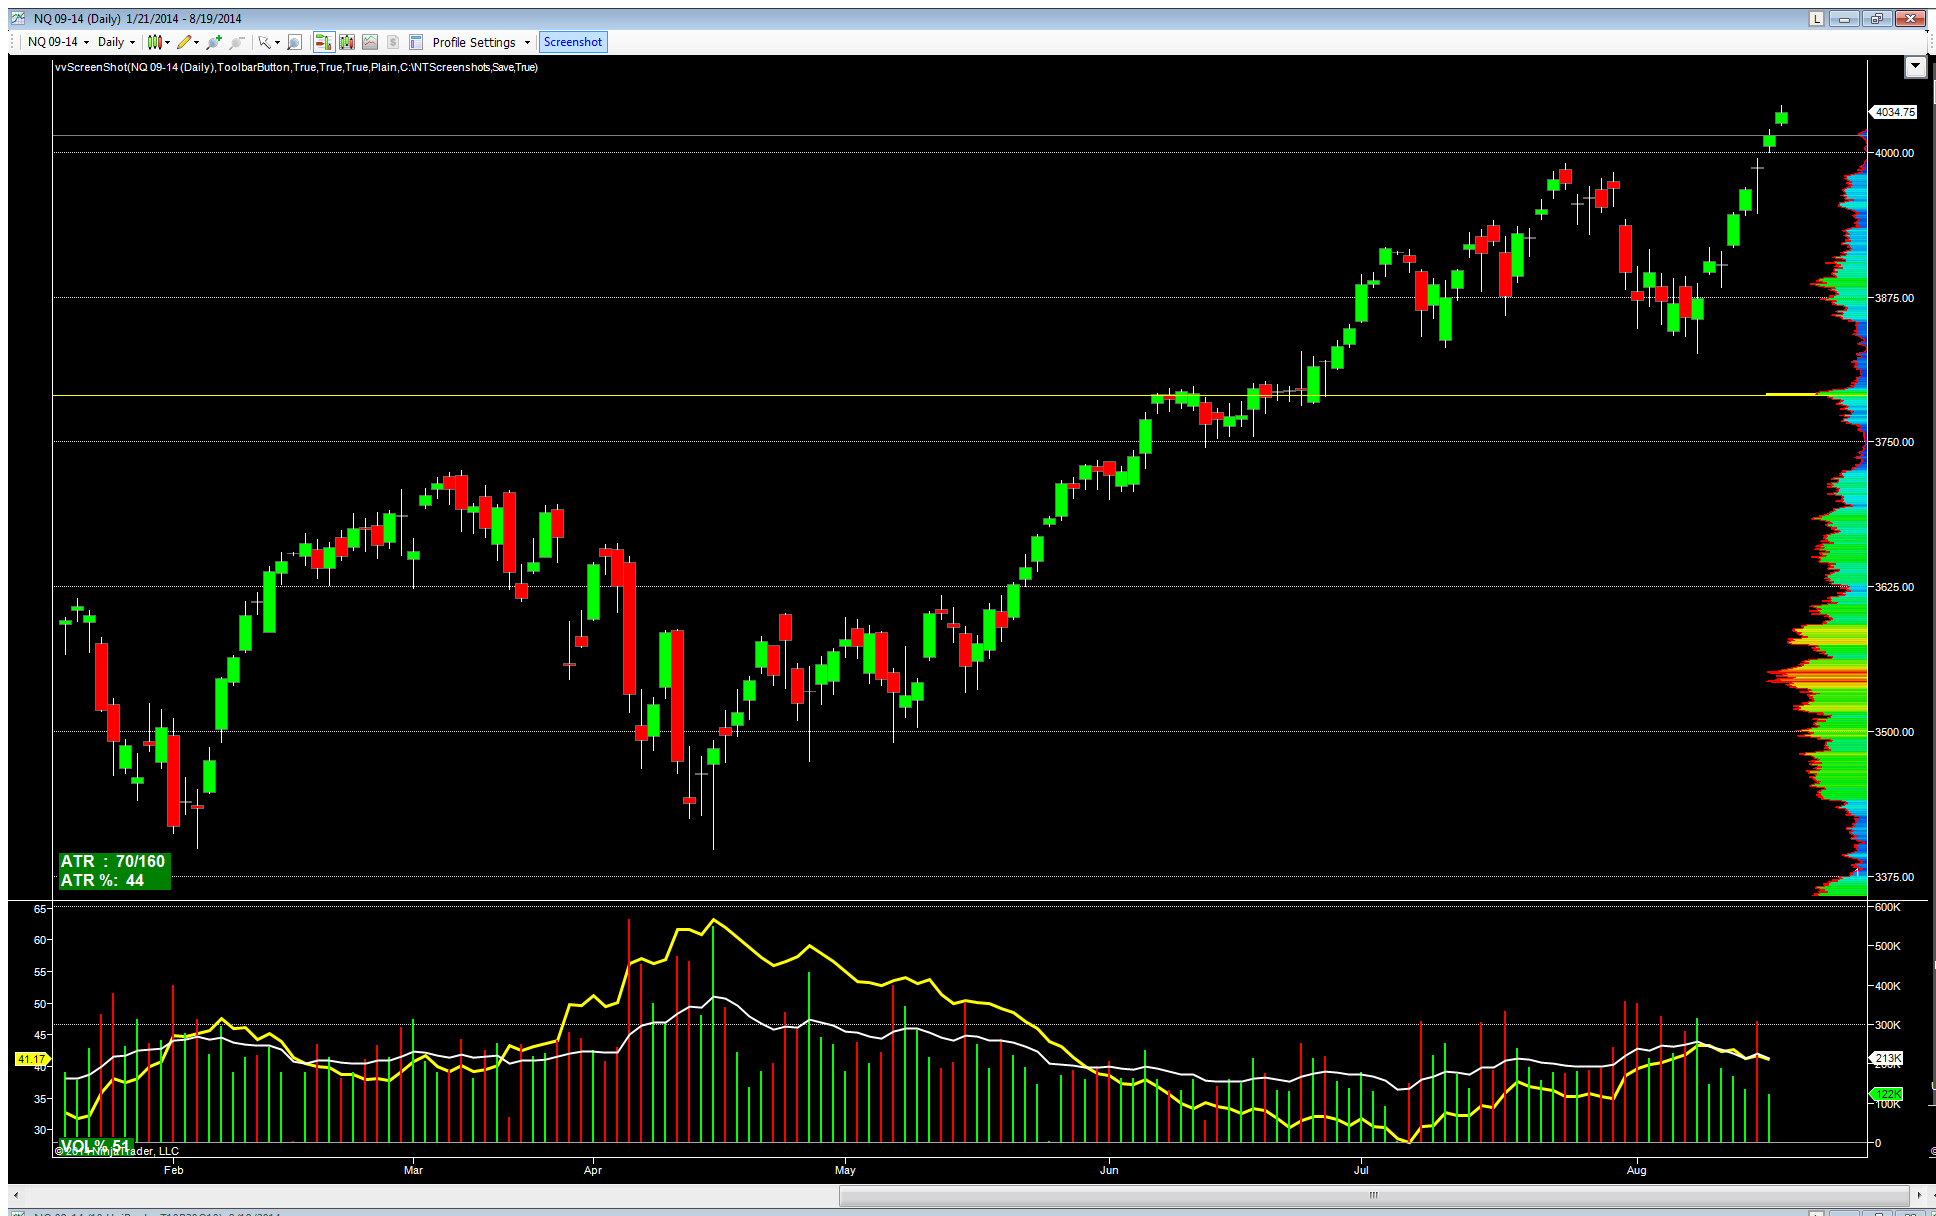
Task: Open the NQ 09-14 instrument selector dropdown
Action: click(x=59, y=42)
